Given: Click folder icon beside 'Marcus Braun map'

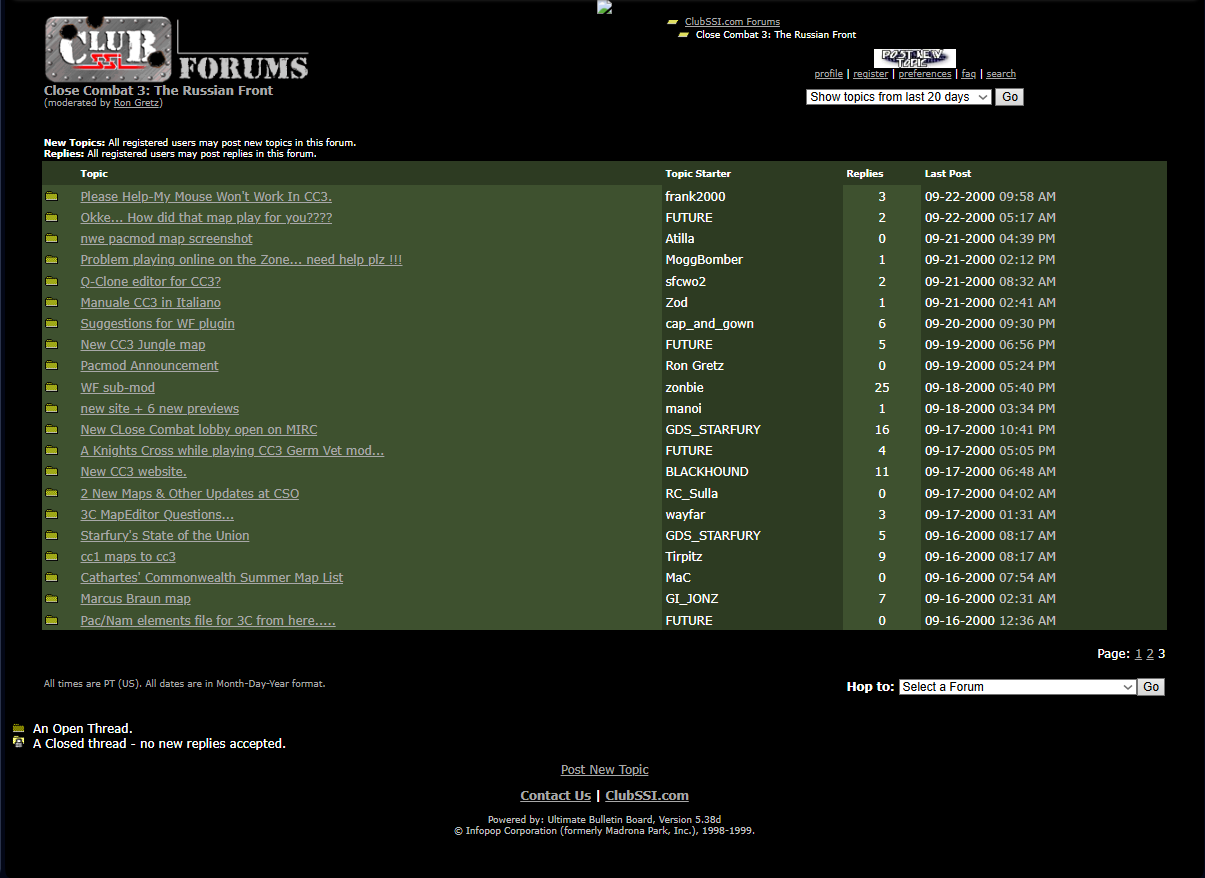Looking at the screenshot, I should [x=51, y=599].
